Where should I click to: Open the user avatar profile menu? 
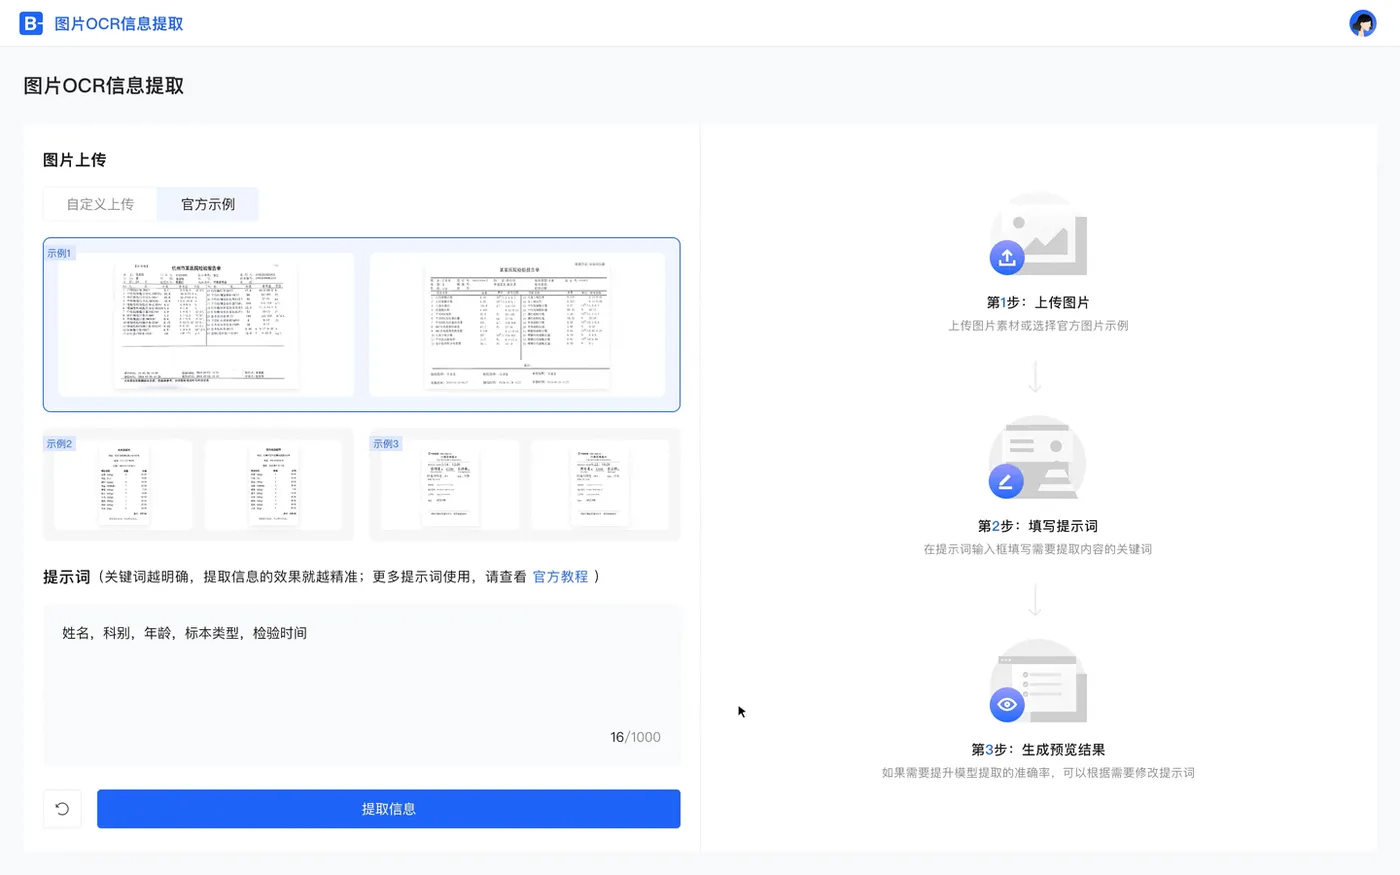tap(1362, 23)
